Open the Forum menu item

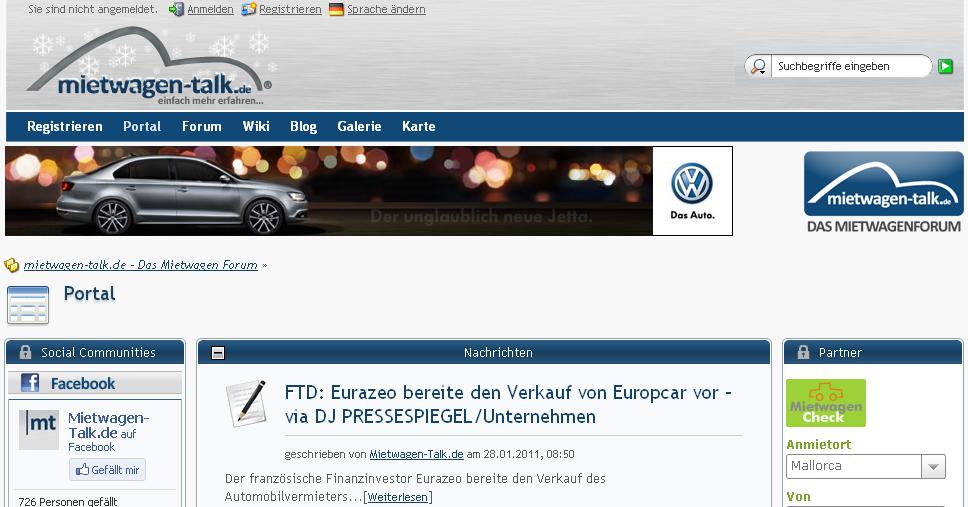tap(202, 126)
